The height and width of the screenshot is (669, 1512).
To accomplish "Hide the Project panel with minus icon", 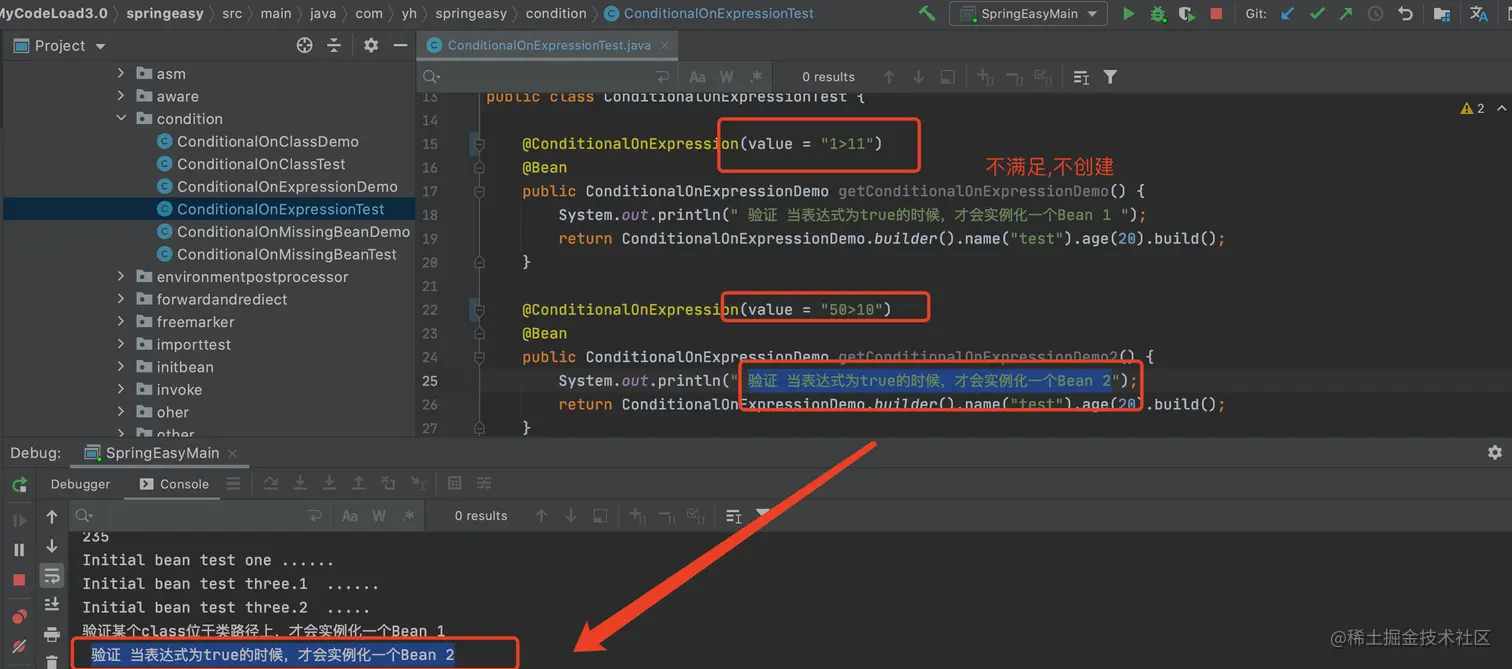I will [x=400, y=45].
